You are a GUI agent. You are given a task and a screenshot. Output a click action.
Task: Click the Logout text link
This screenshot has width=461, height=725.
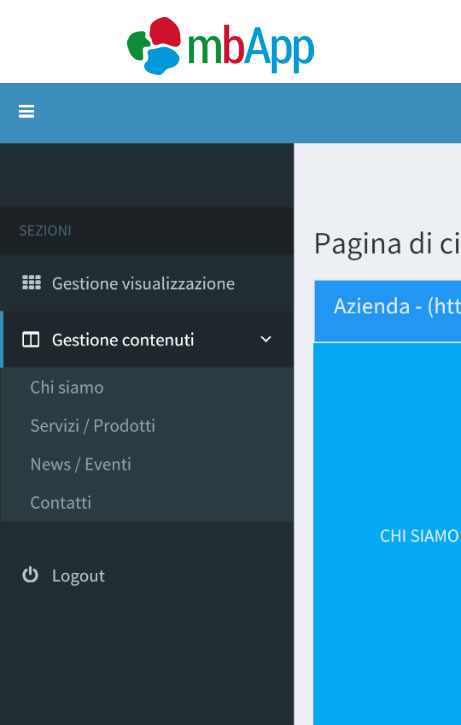(78, 576)
